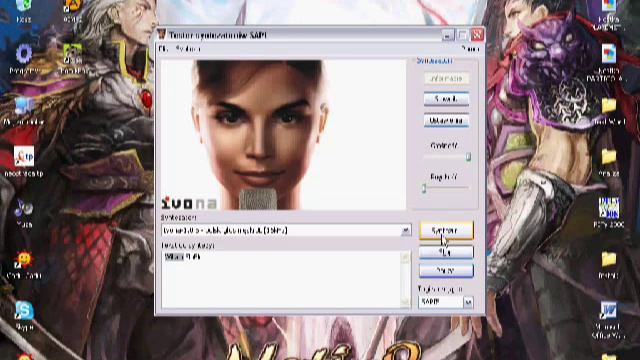Select the Skype desktop icon
640x360 pixels.
[x=24, y=311]
